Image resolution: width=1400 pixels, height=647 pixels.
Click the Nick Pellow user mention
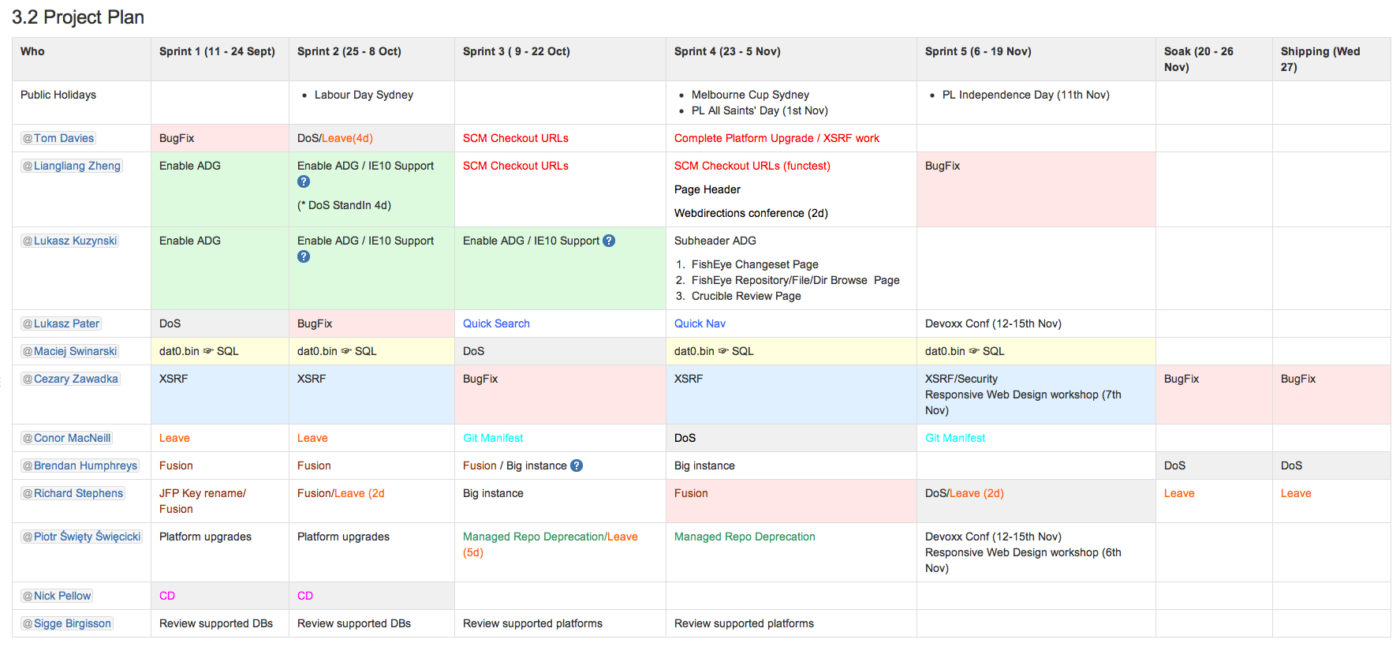pos(55,595)
